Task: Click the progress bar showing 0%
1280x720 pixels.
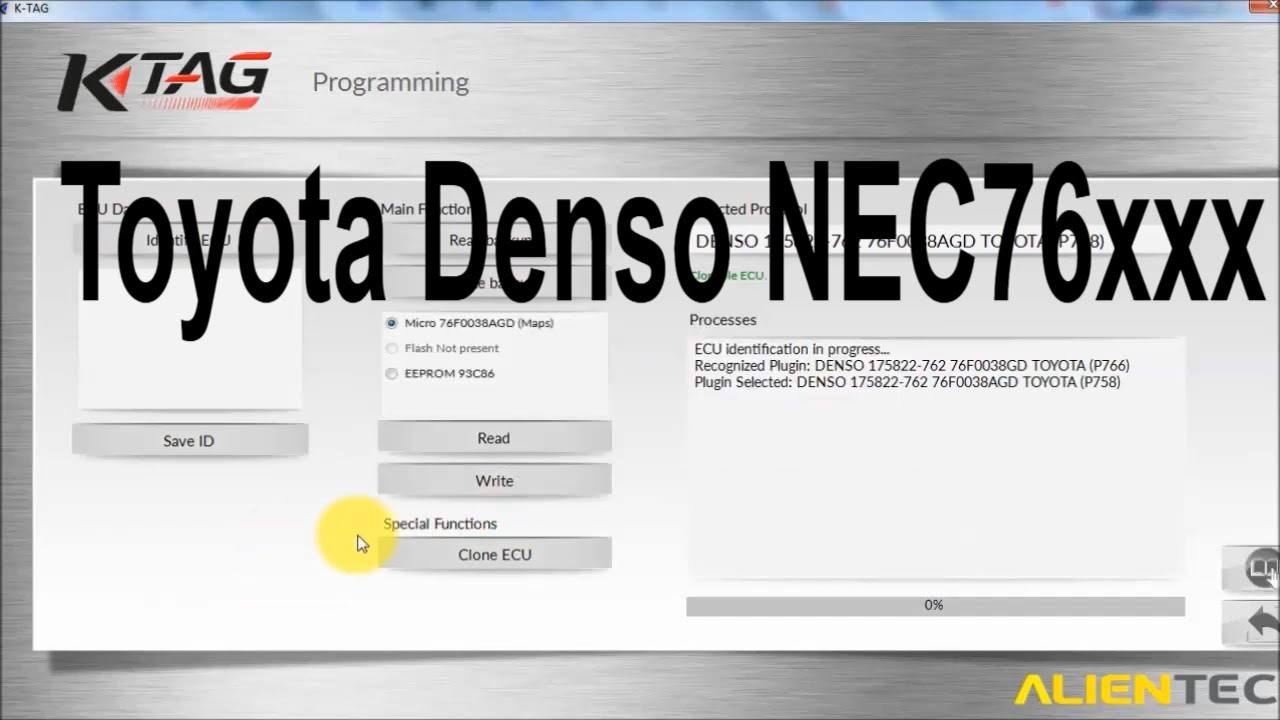Action: tap(935, 606)
